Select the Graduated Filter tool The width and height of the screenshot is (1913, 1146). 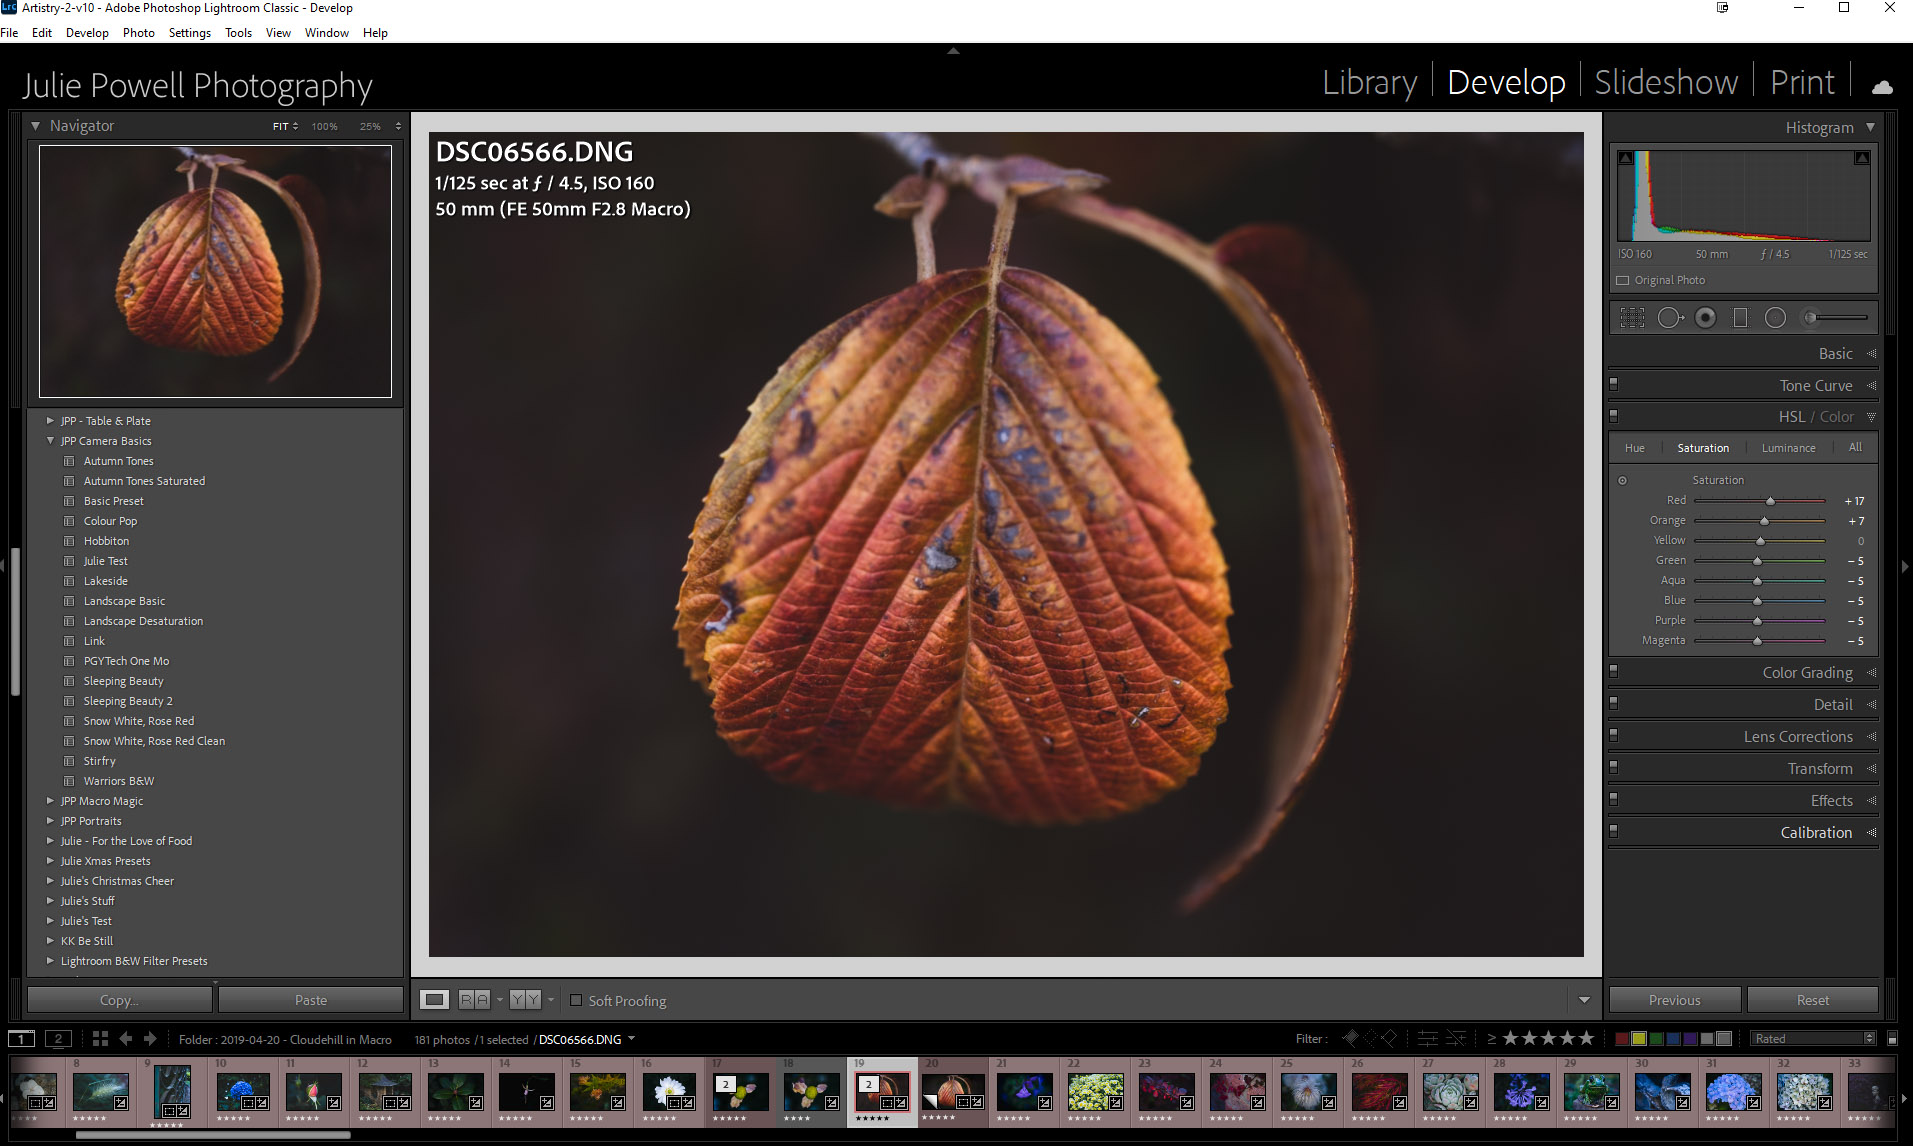[1740, 318]
